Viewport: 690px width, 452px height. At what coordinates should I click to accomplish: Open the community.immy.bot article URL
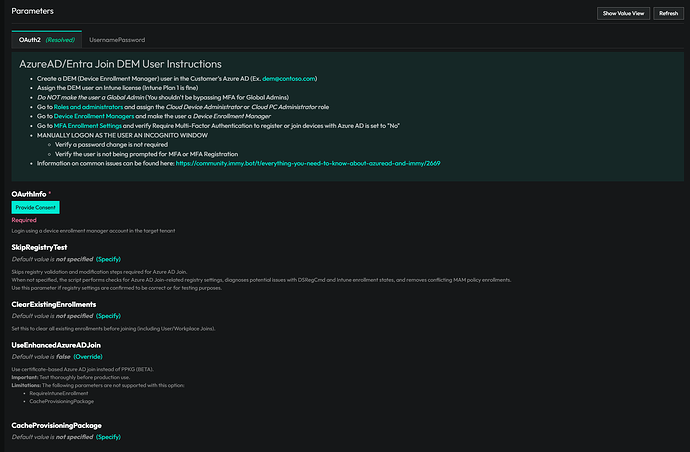click(308, 163)
